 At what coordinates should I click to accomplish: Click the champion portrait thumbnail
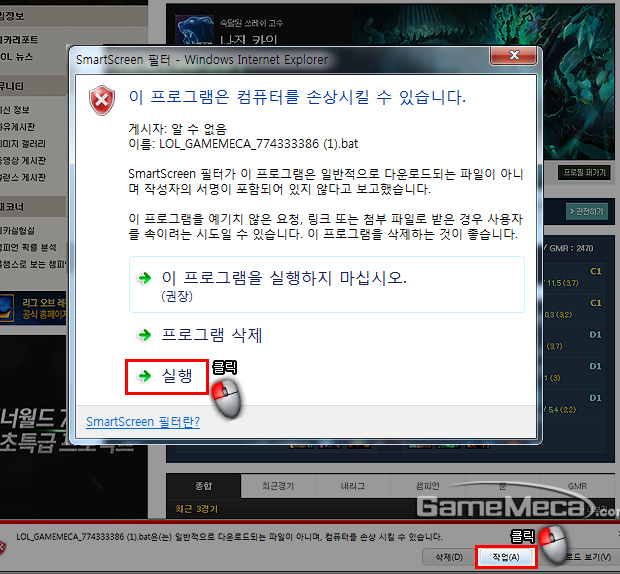(194, 30)
